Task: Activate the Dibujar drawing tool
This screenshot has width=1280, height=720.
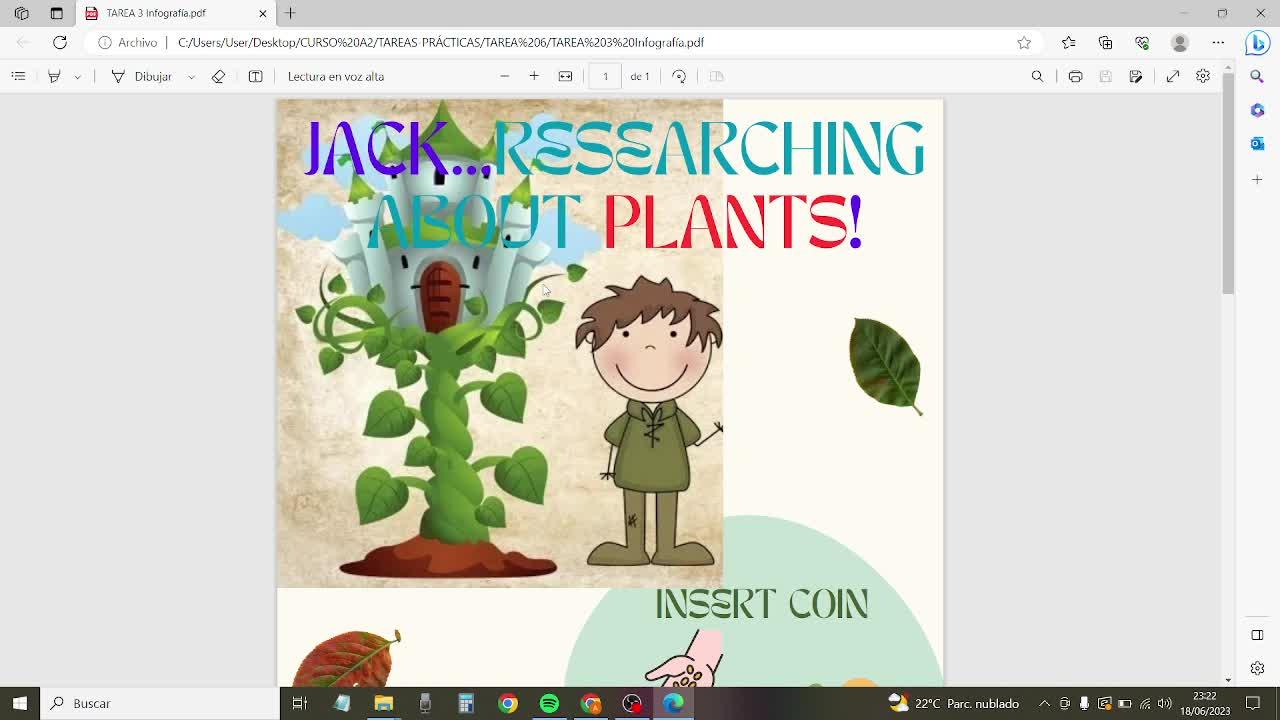Action: tap(142, 76)
